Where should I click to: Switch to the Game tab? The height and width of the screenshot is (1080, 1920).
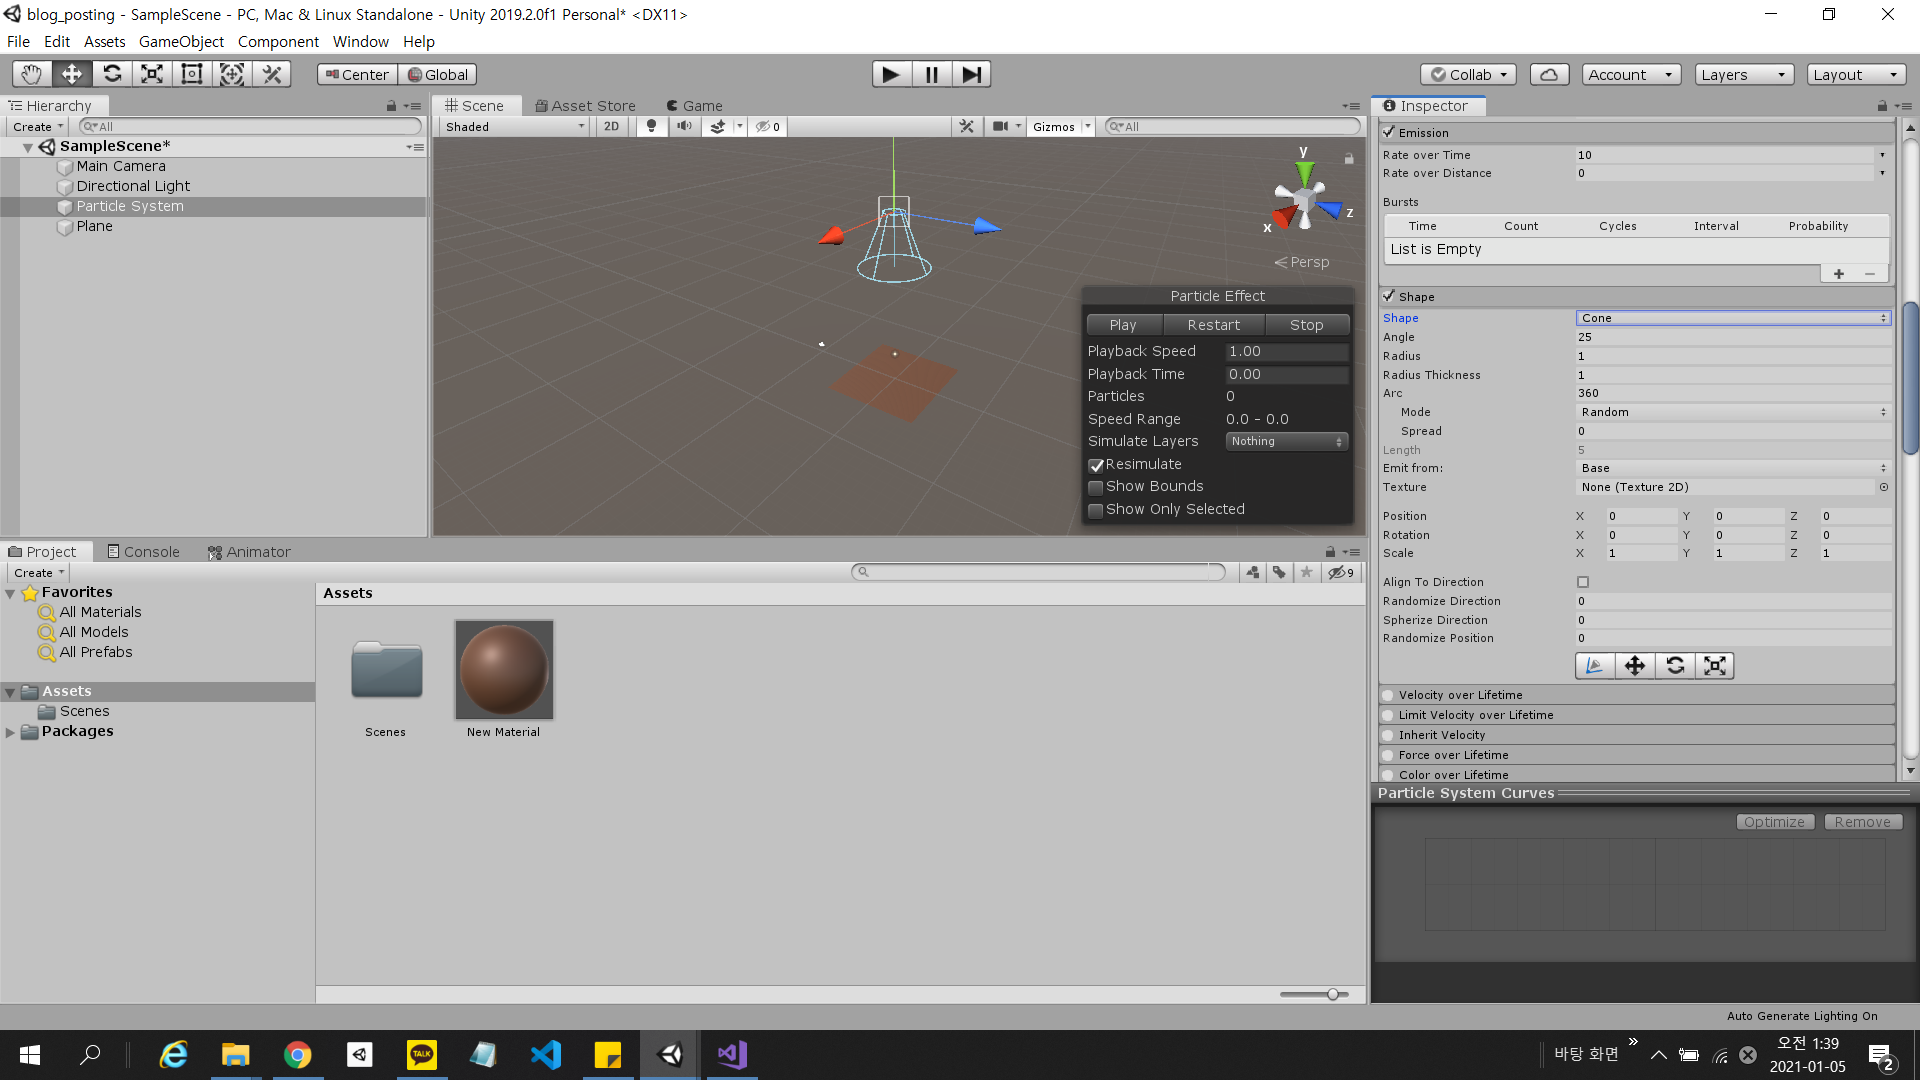(695, 106)
